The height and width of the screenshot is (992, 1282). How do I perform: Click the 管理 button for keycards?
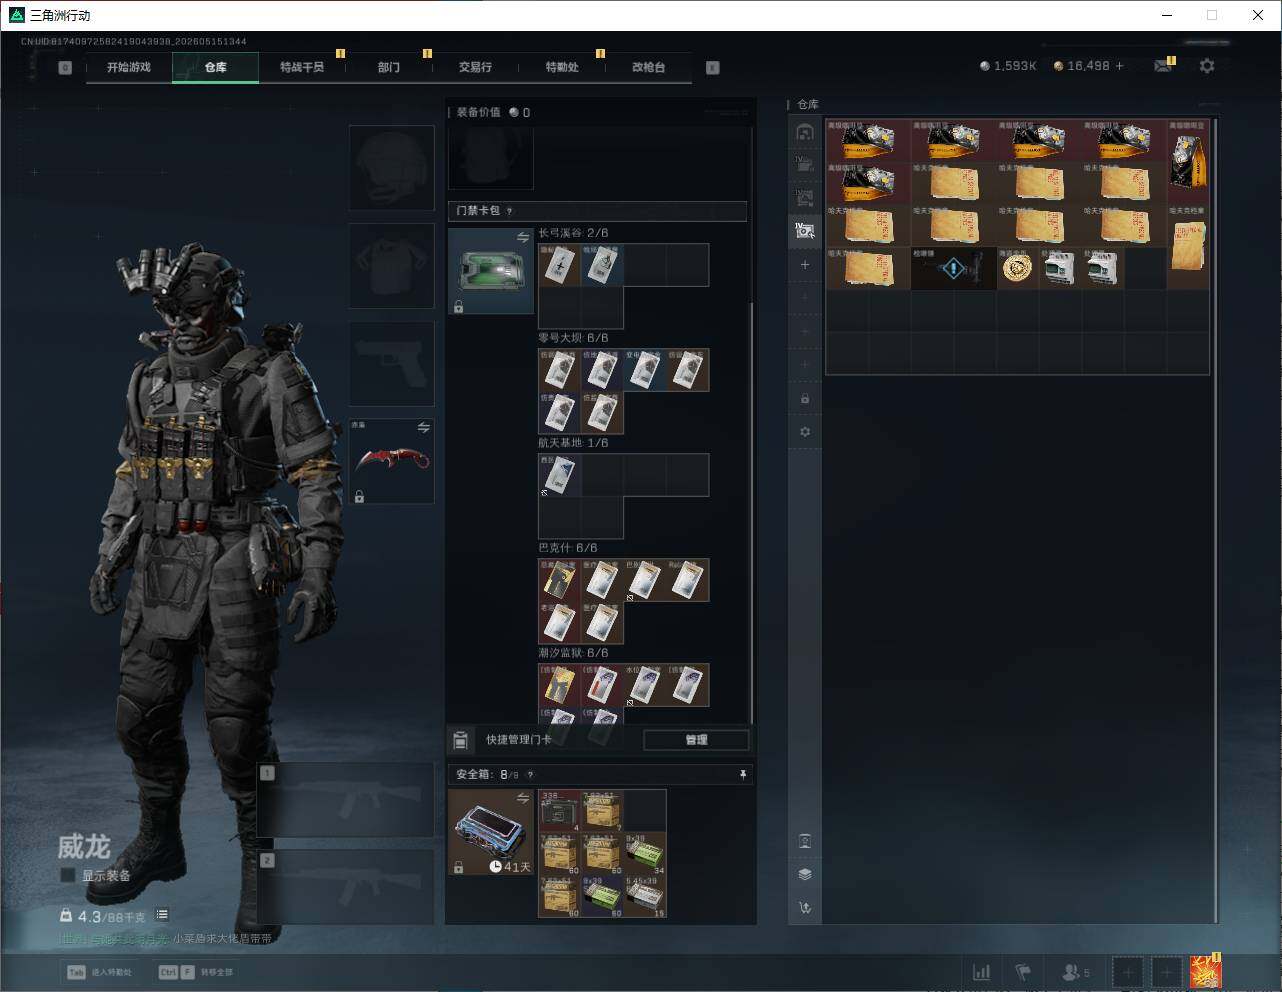click(696, 740)
